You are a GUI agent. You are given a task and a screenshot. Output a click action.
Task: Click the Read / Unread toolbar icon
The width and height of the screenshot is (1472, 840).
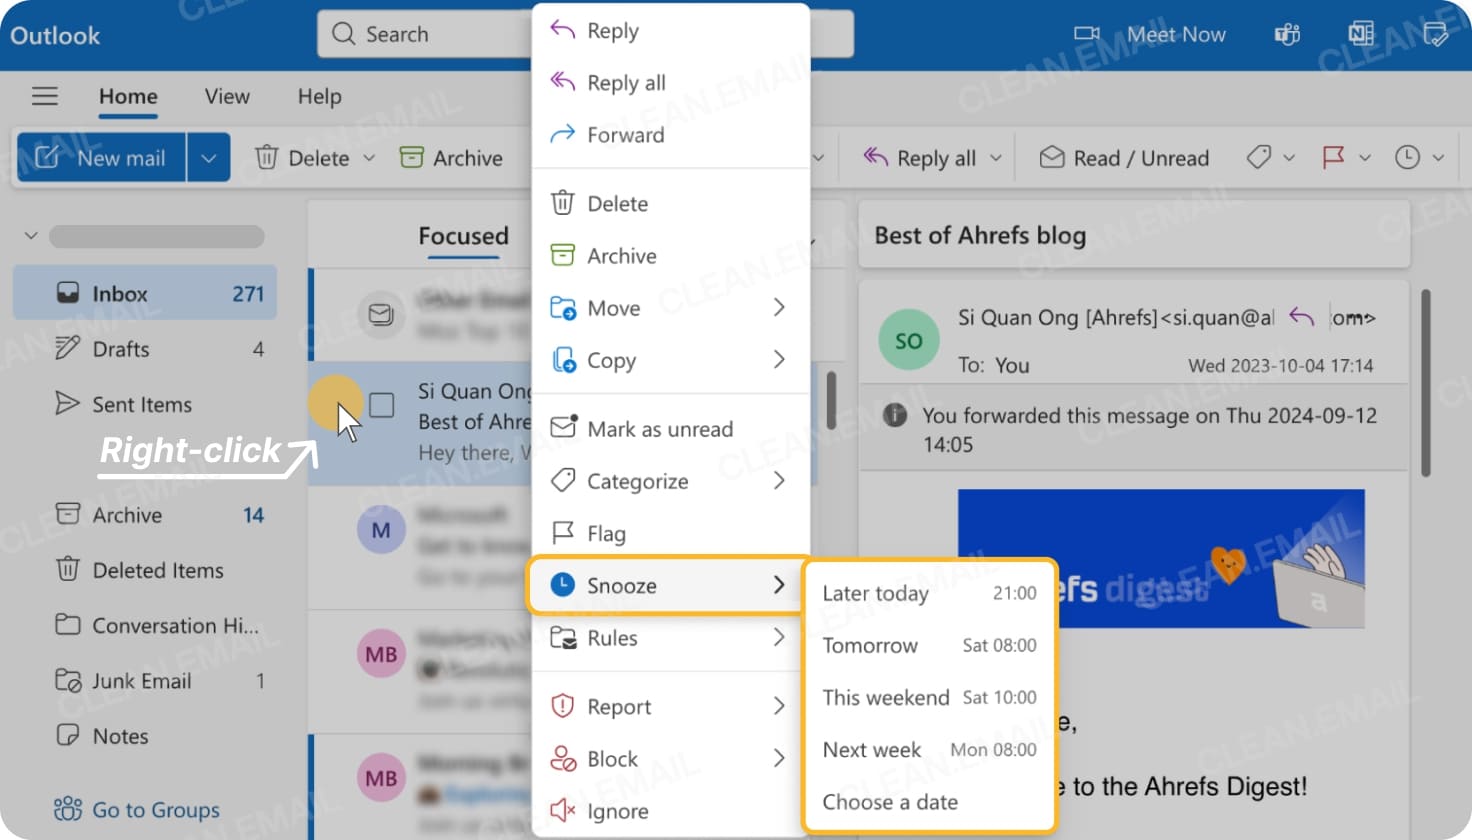click(1051, 157)
